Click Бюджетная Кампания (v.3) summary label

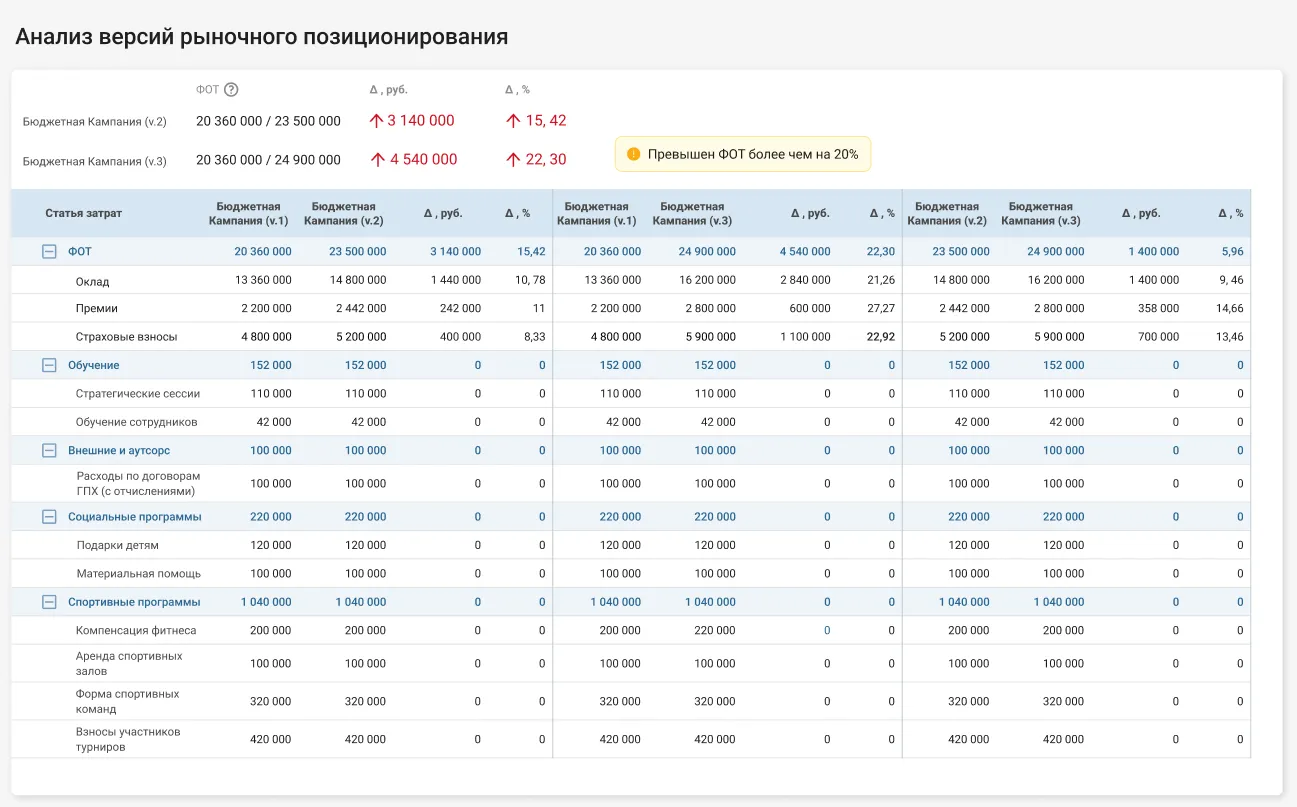tap(95, 161)
